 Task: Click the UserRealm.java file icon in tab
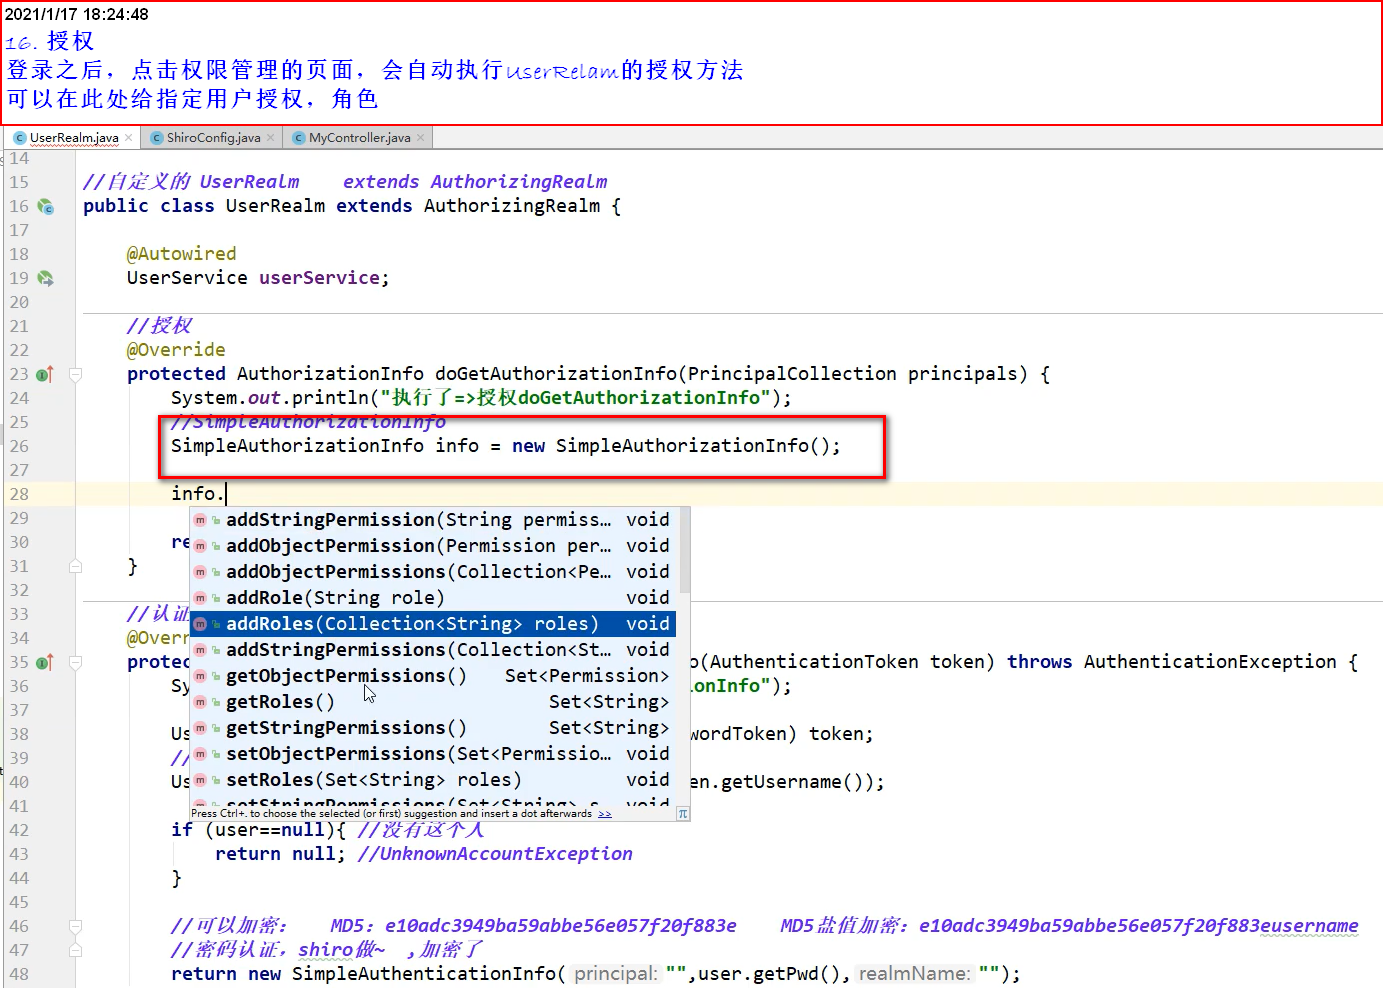pyautogui.click(x=20, y=138)
